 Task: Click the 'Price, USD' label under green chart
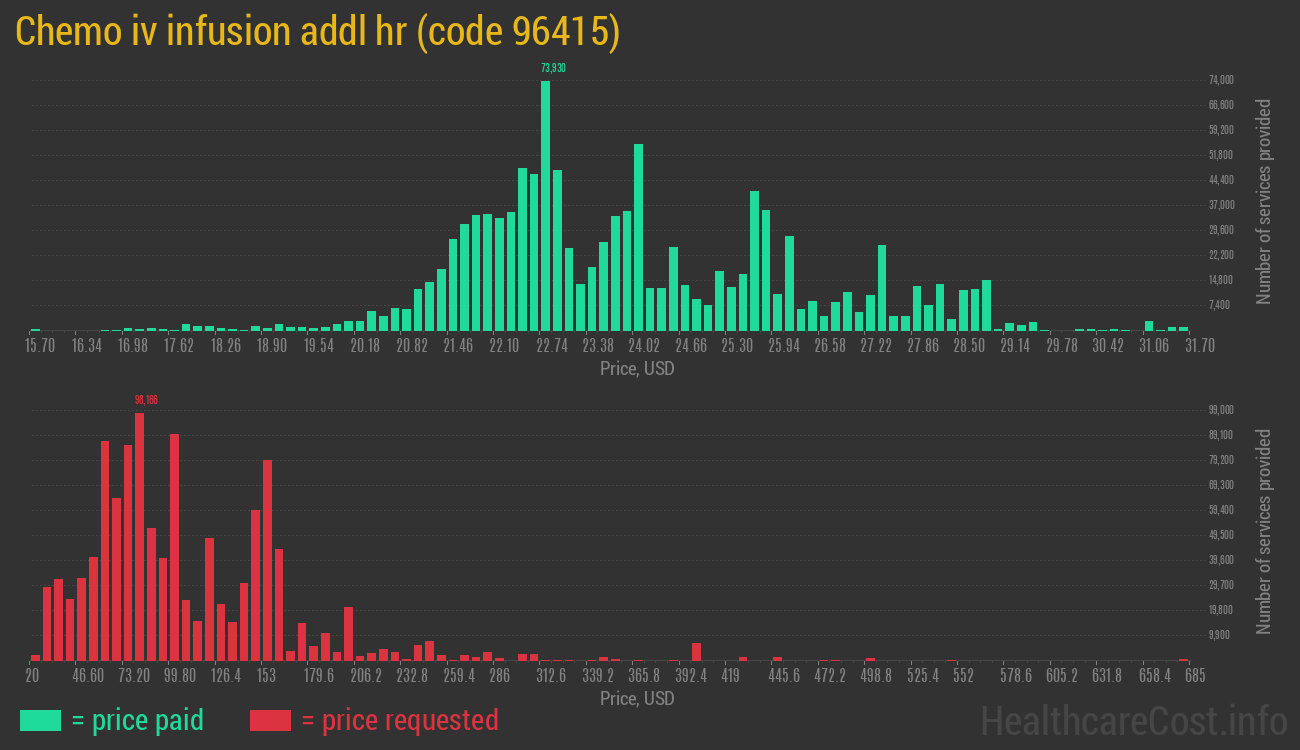coord(637,369)
